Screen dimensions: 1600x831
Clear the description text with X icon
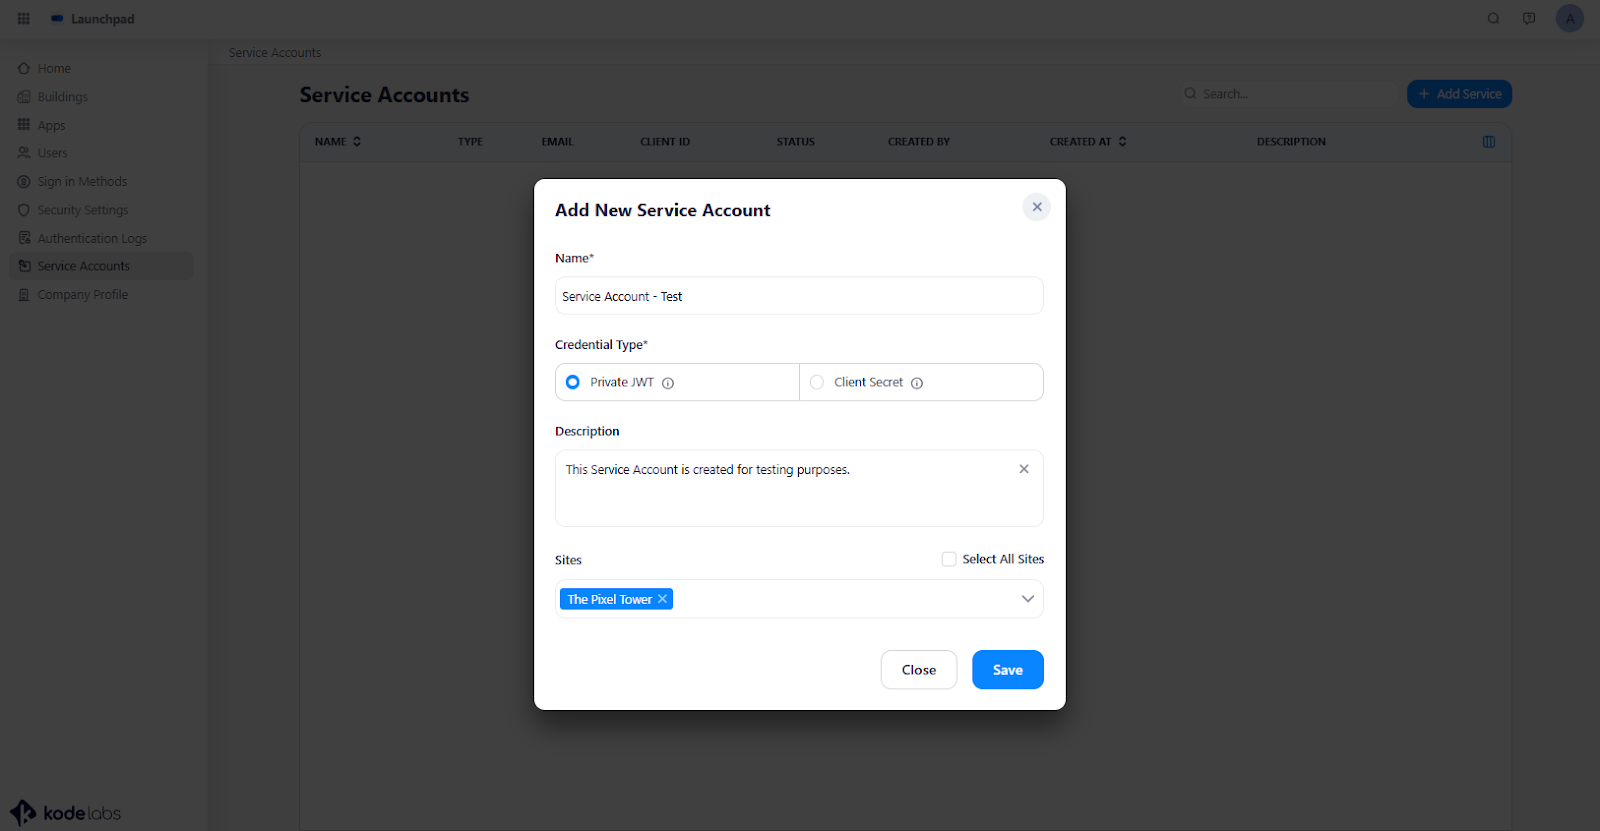[1024, 469]
